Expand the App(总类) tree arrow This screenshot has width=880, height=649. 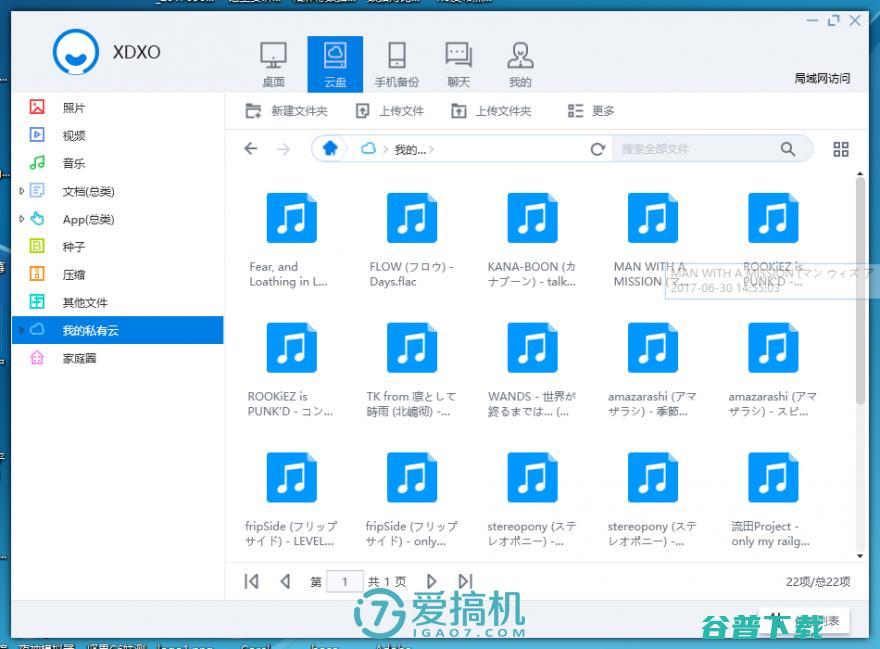21,219
